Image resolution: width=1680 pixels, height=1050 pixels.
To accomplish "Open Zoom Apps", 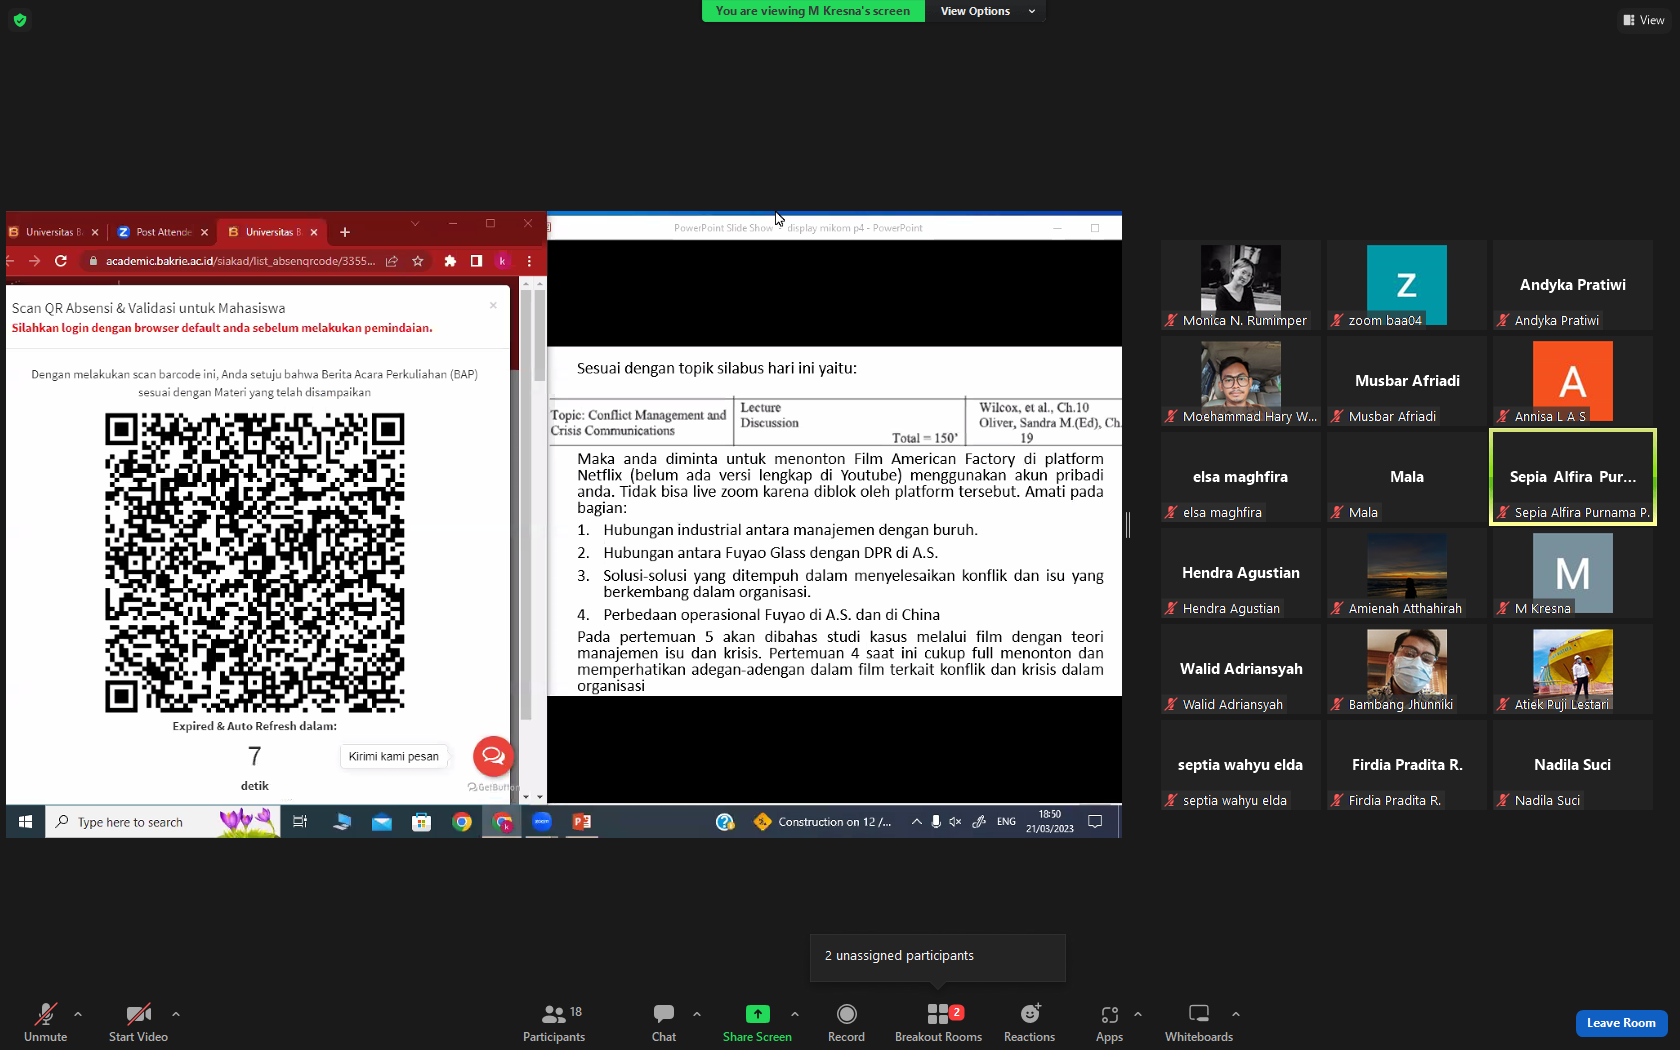I will 1109,1022.
